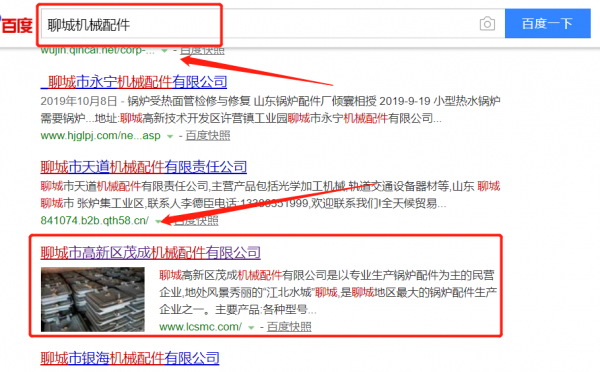Click the www.lcsmc.com green URL
600x372 pixels.
pyautogui.click(x=201, y=327)
